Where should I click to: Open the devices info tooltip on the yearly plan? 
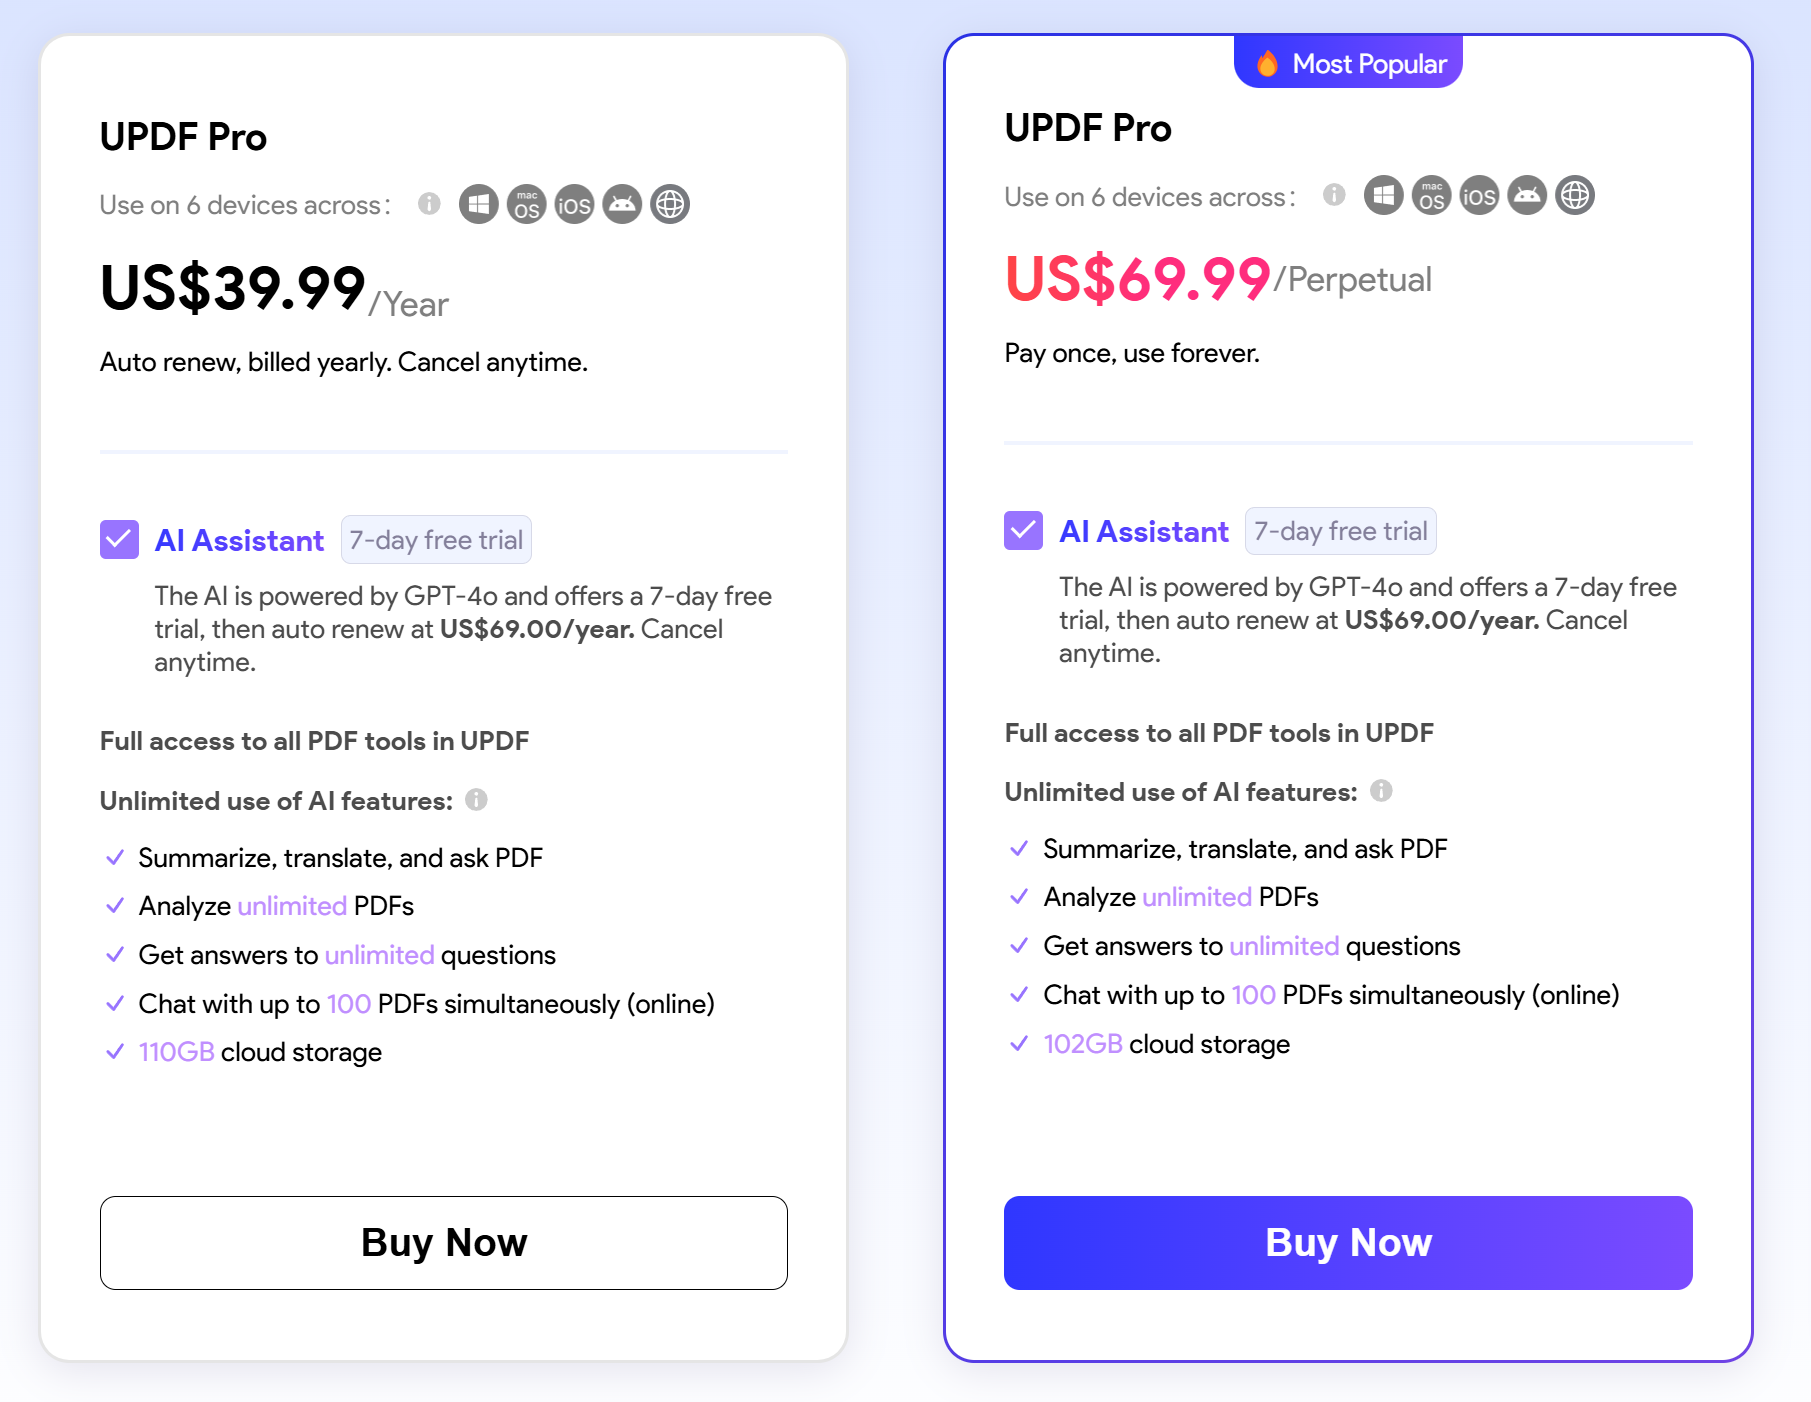(429, 204)
